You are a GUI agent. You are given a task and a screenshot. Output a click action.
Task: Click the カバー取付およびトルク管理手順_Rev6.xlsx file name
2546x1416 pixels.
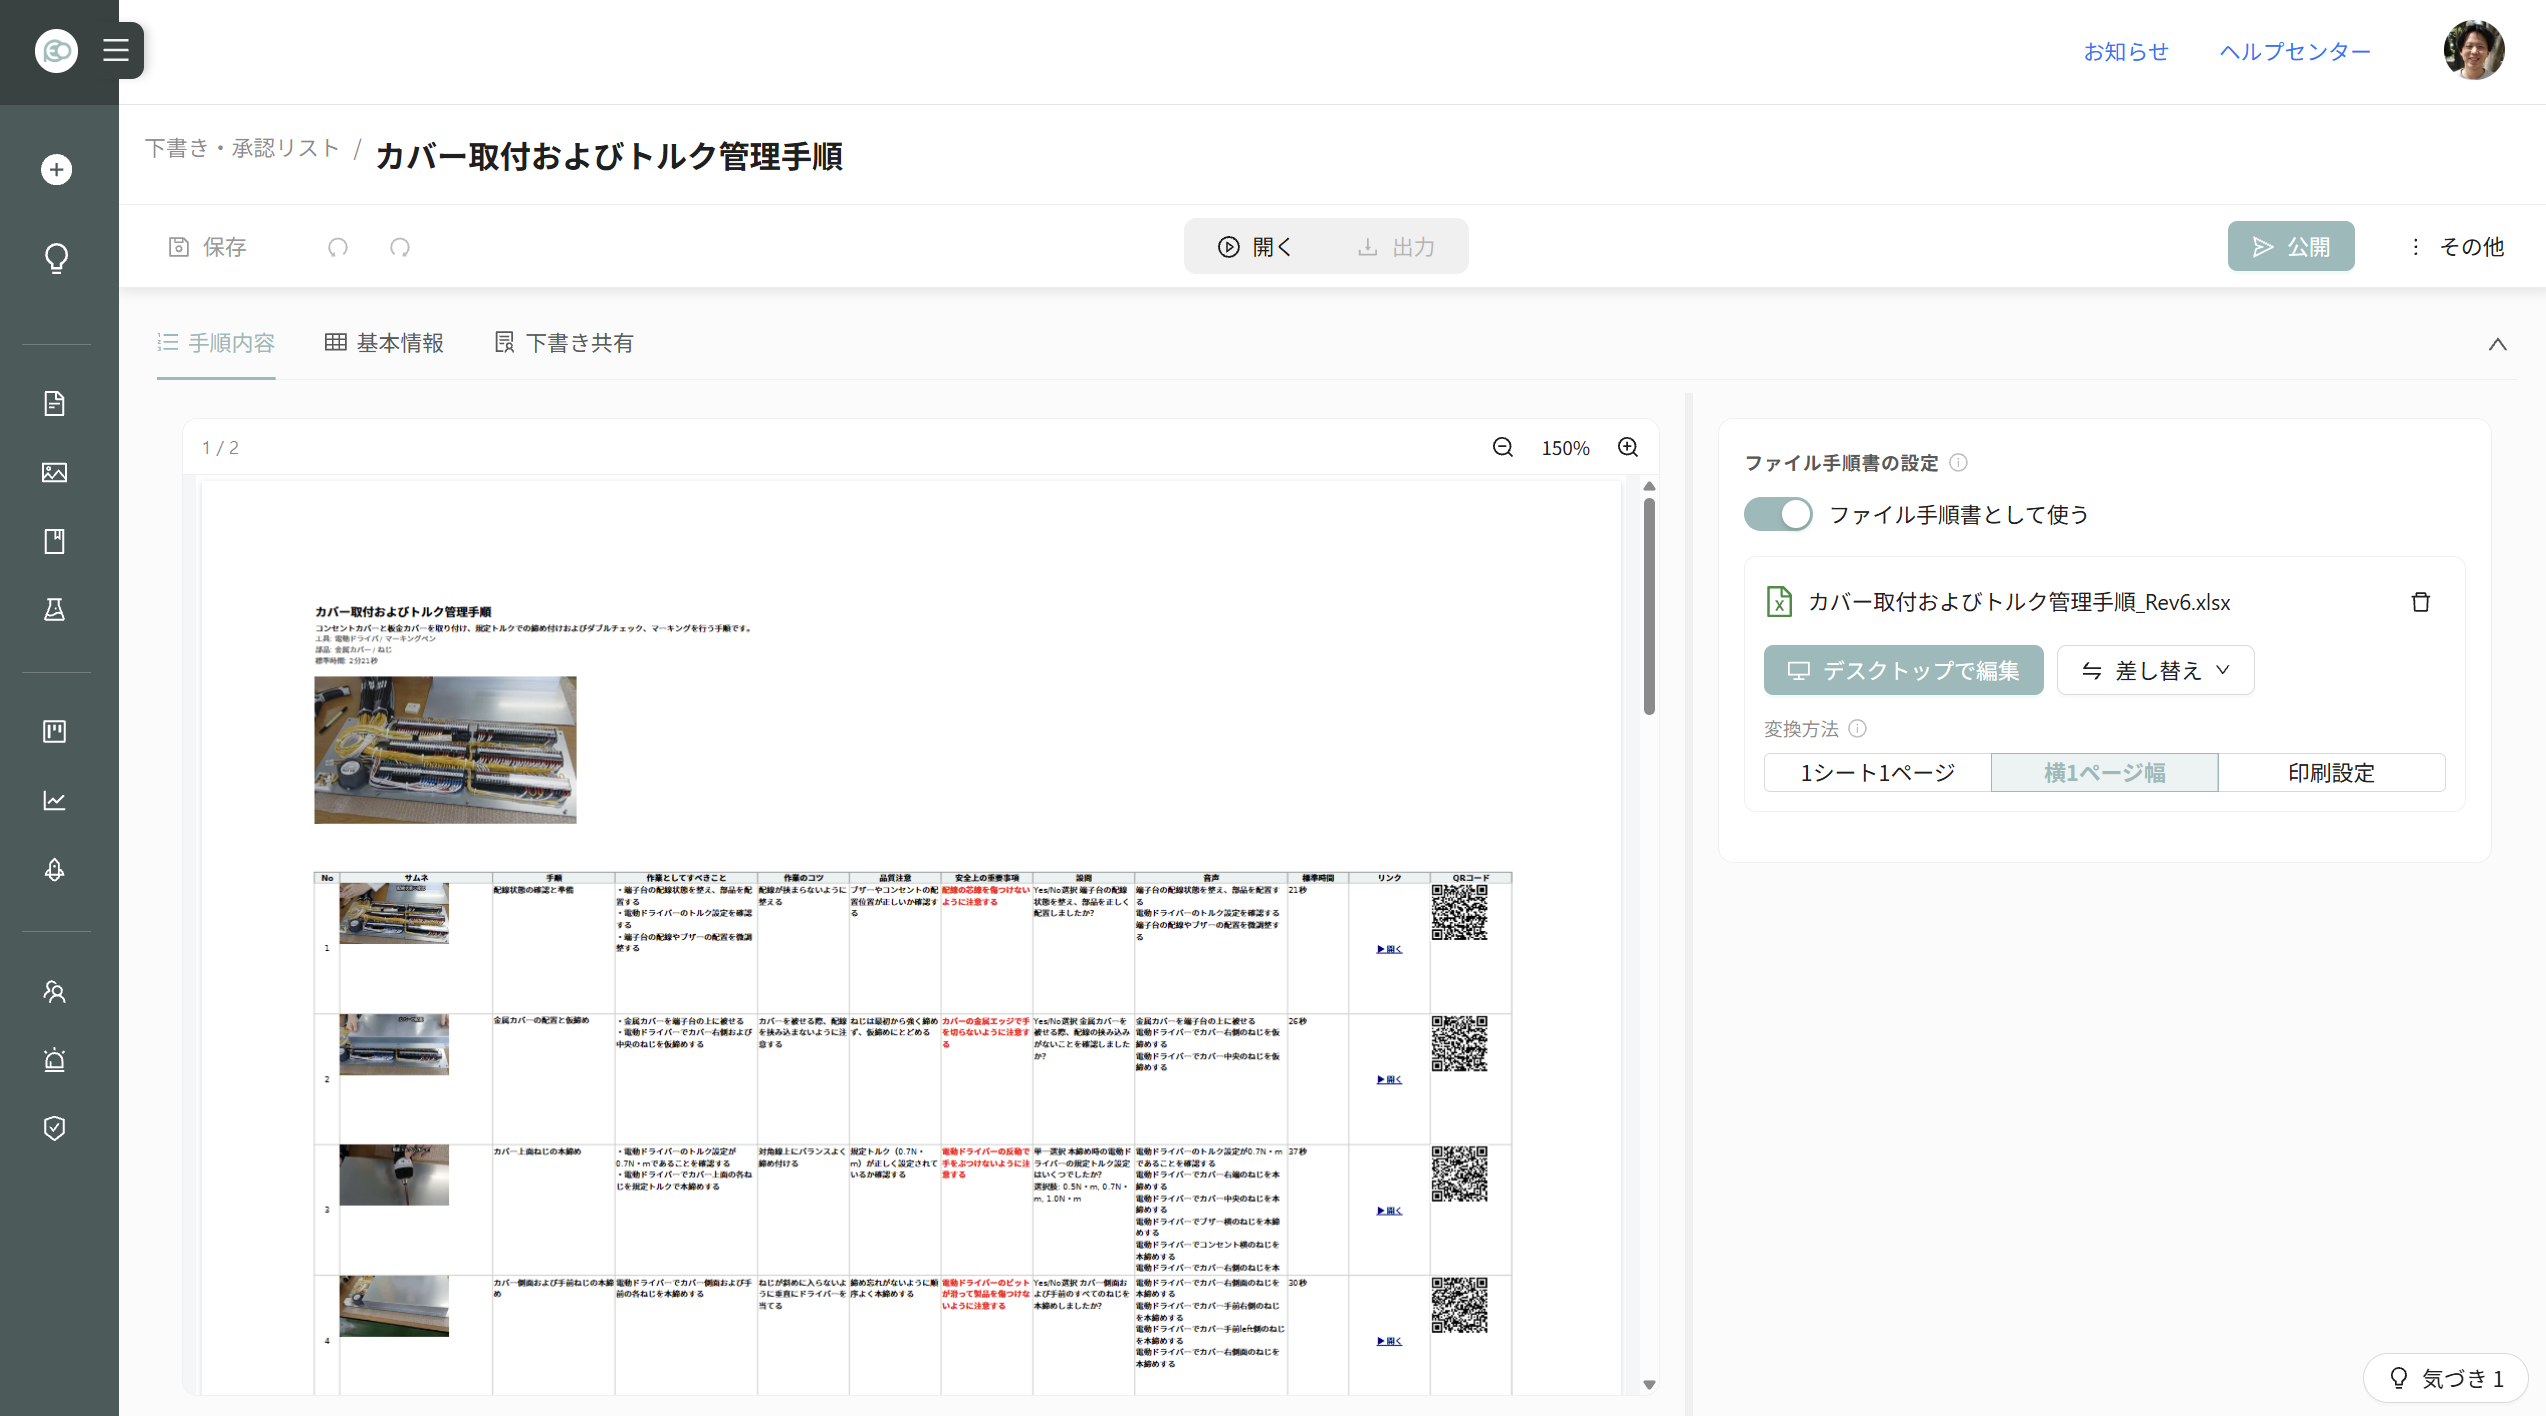coord(2019,602)
